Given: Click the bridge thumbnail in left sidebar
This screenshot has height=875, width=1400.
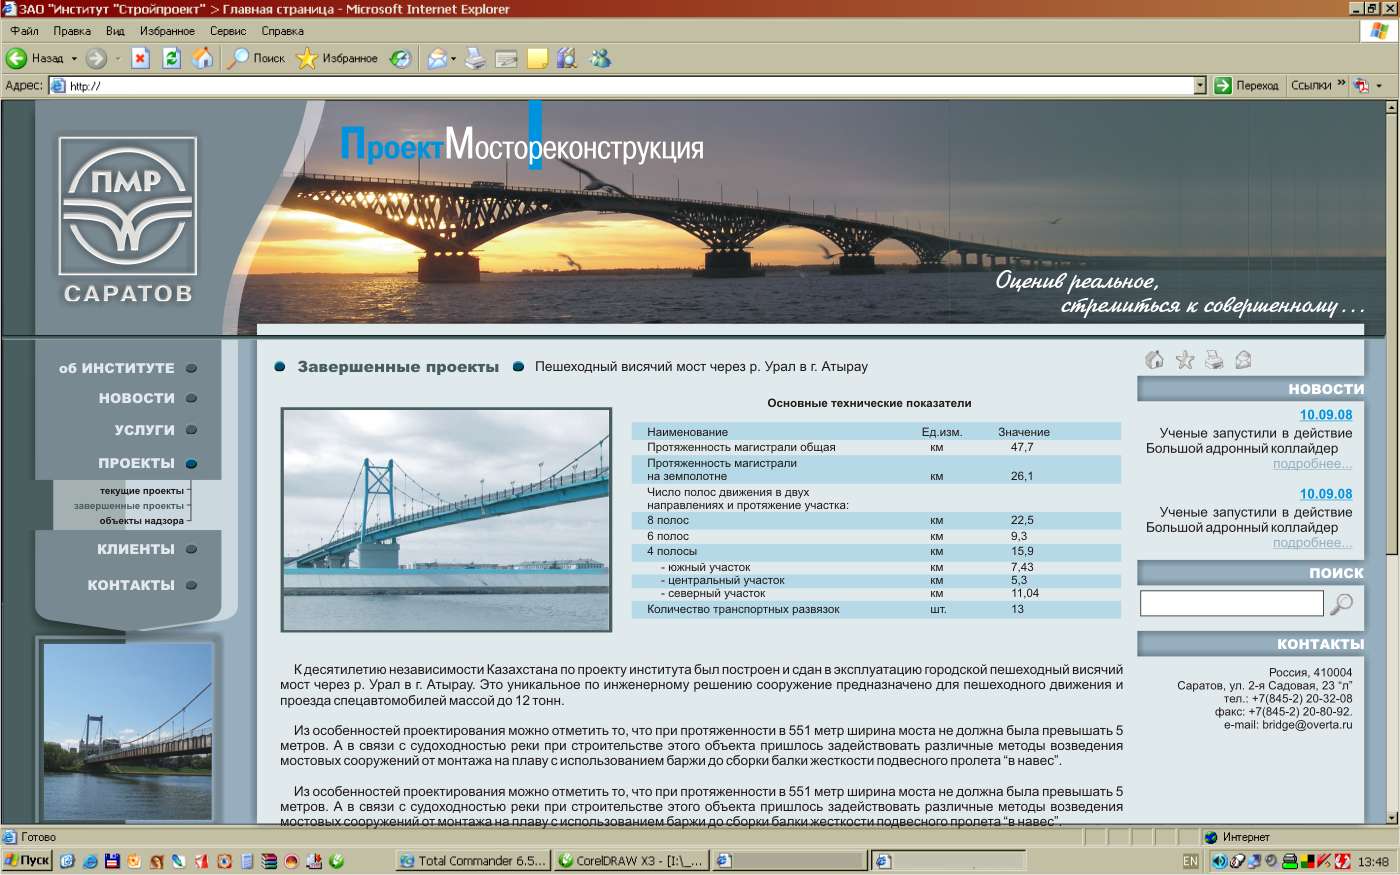Looking at the screenshot, I should [x=128, y=731].
